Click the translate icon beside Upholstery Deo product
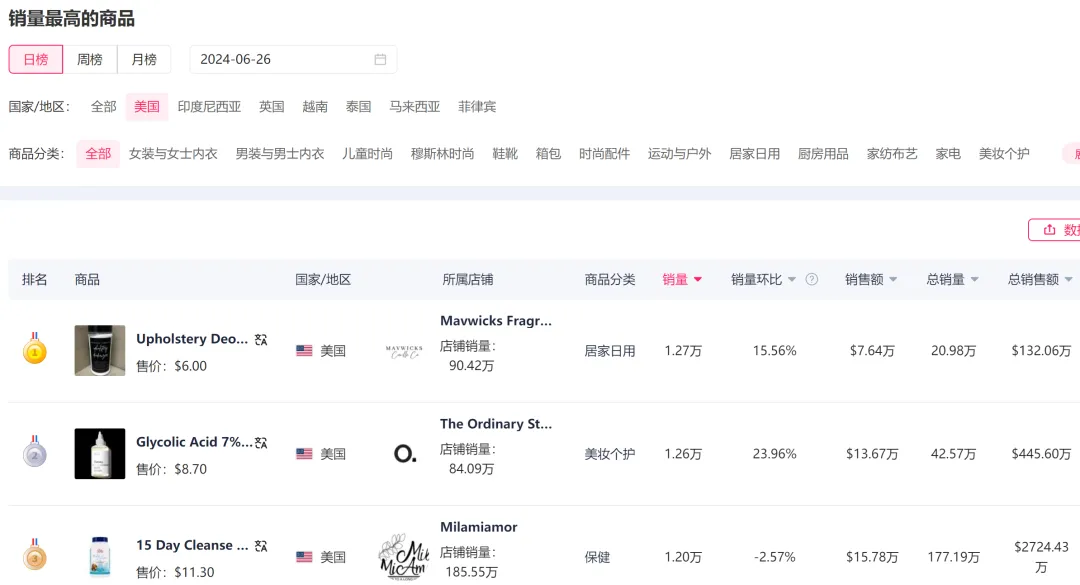 click(261, 339)
